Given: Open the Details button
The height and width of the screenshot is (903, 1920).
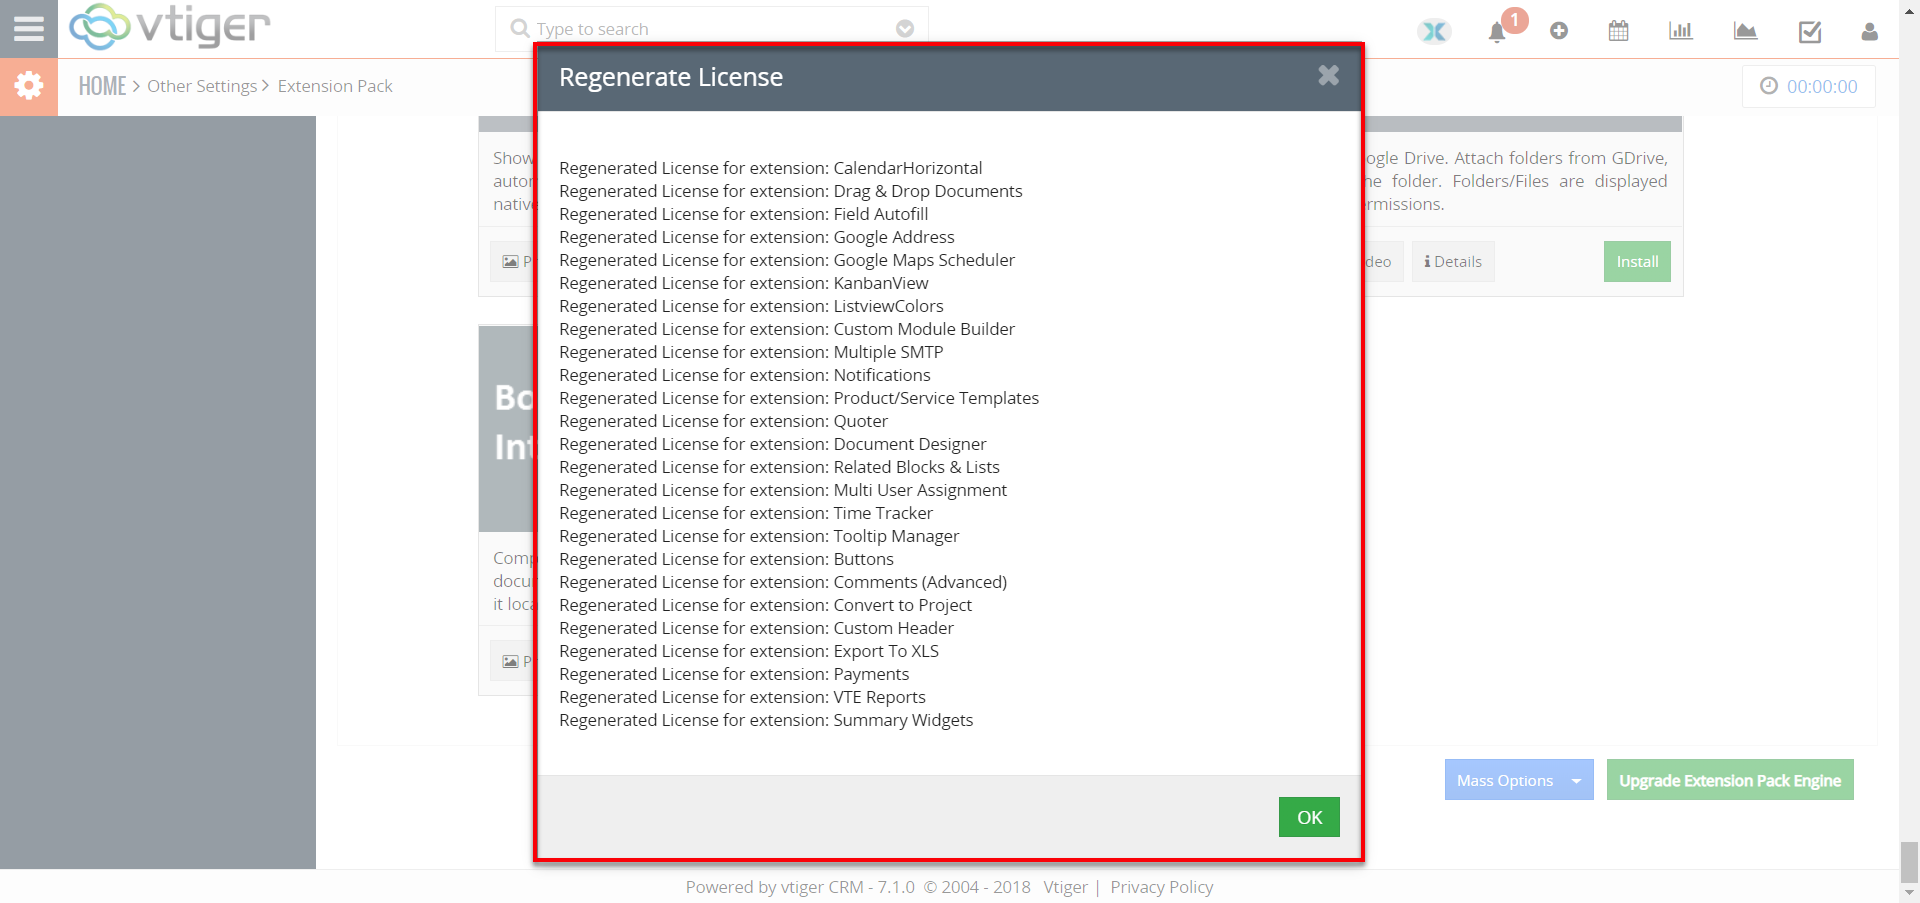Looking at the screenshot, I should tap(1453, 262).
